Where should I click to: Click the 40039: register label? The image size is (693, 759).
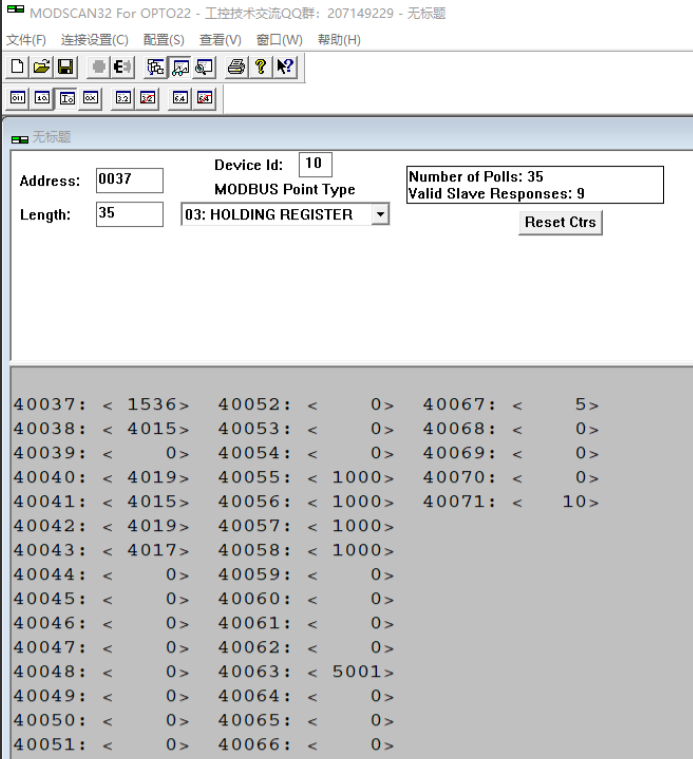(50, 453)
